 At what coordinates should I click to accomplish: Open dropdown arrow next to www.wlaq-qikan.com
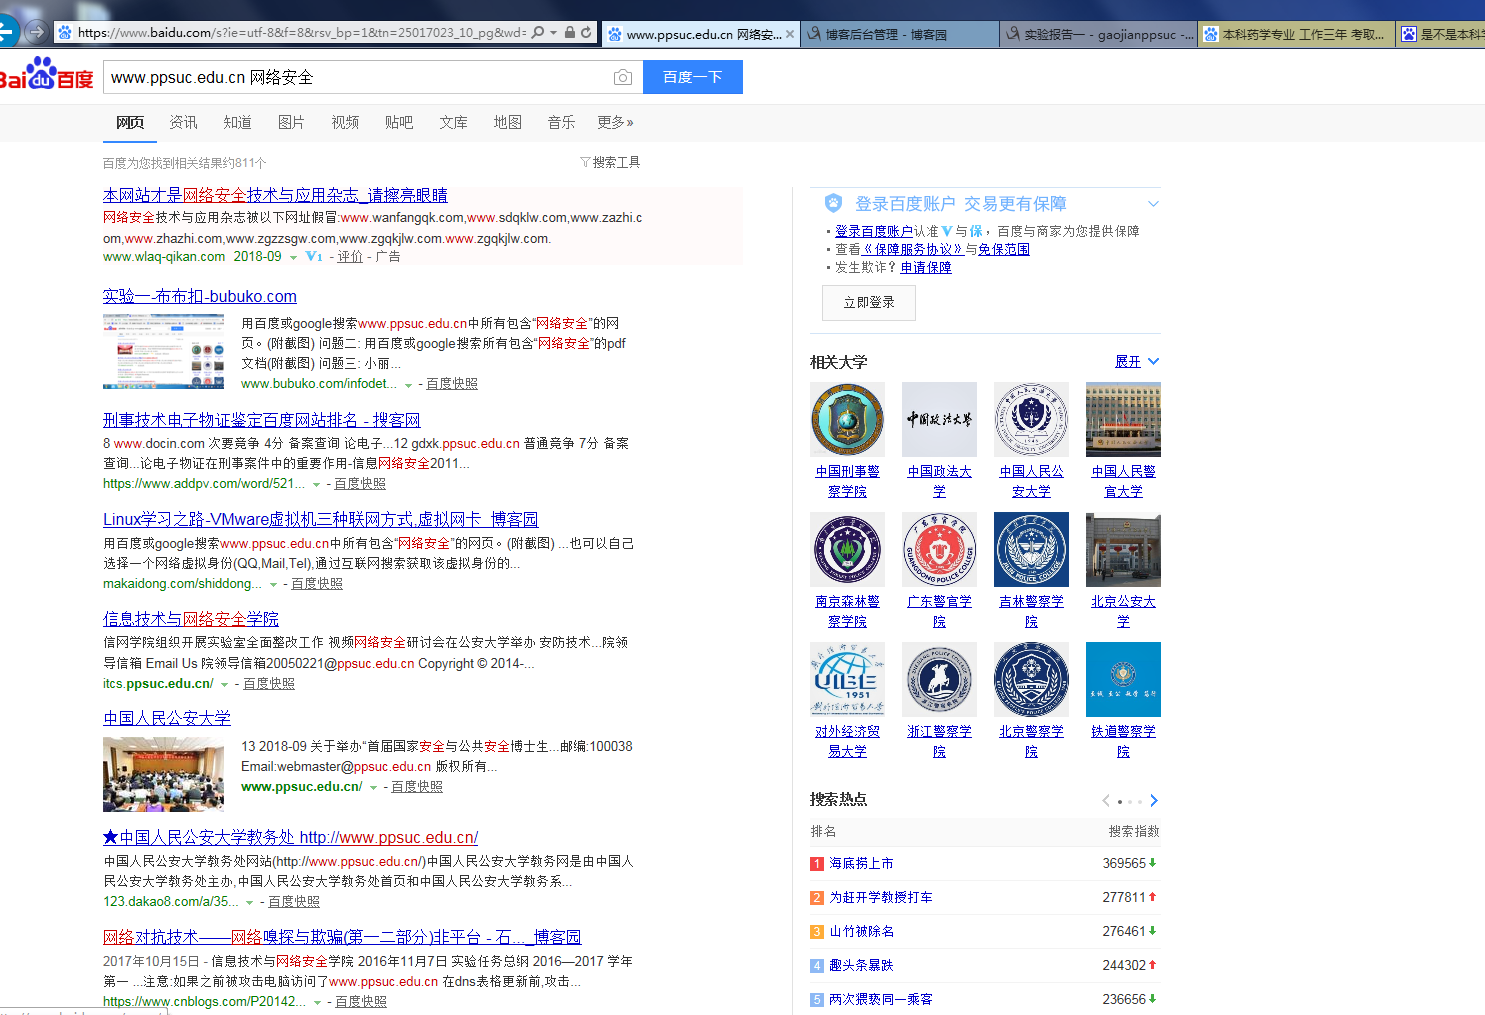293,258
